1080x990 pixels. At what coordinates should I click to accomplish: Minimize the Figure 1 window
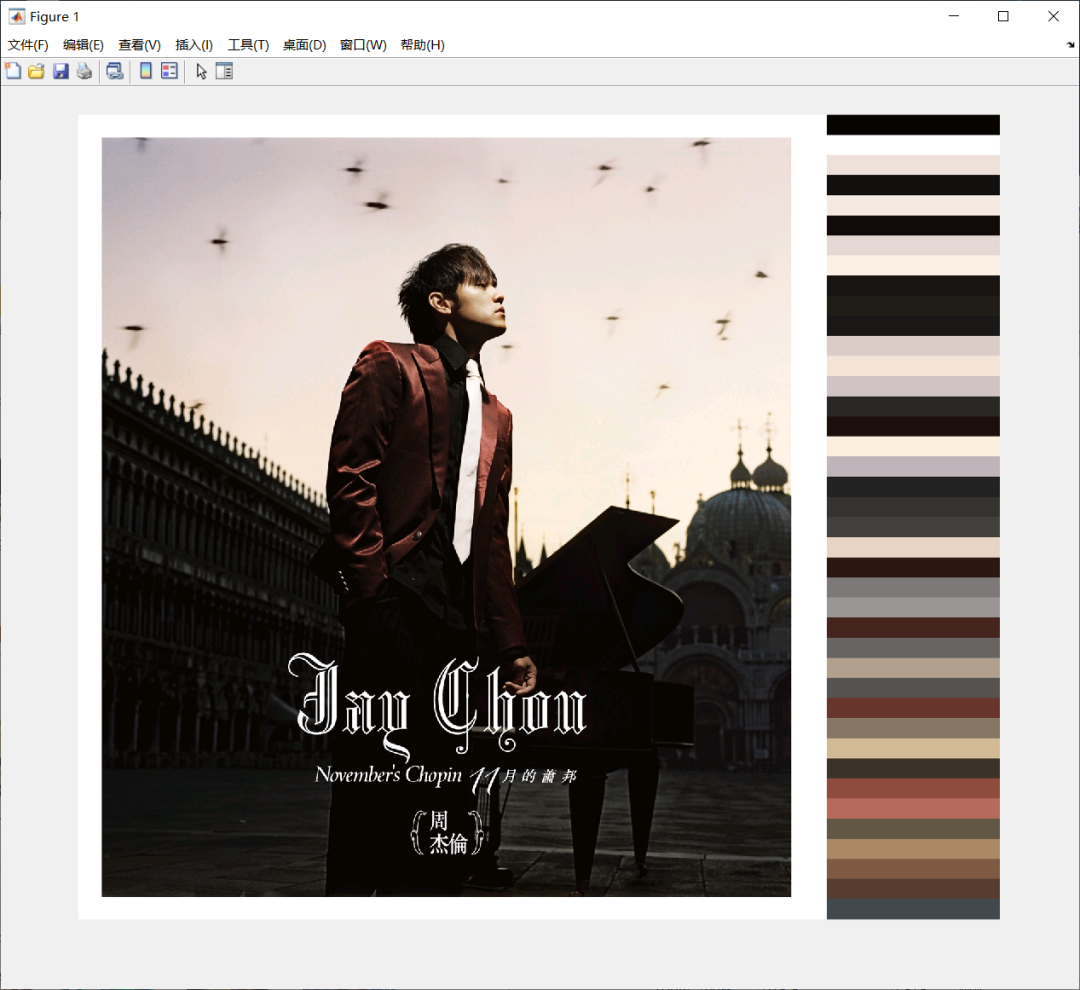coord(954,17)
